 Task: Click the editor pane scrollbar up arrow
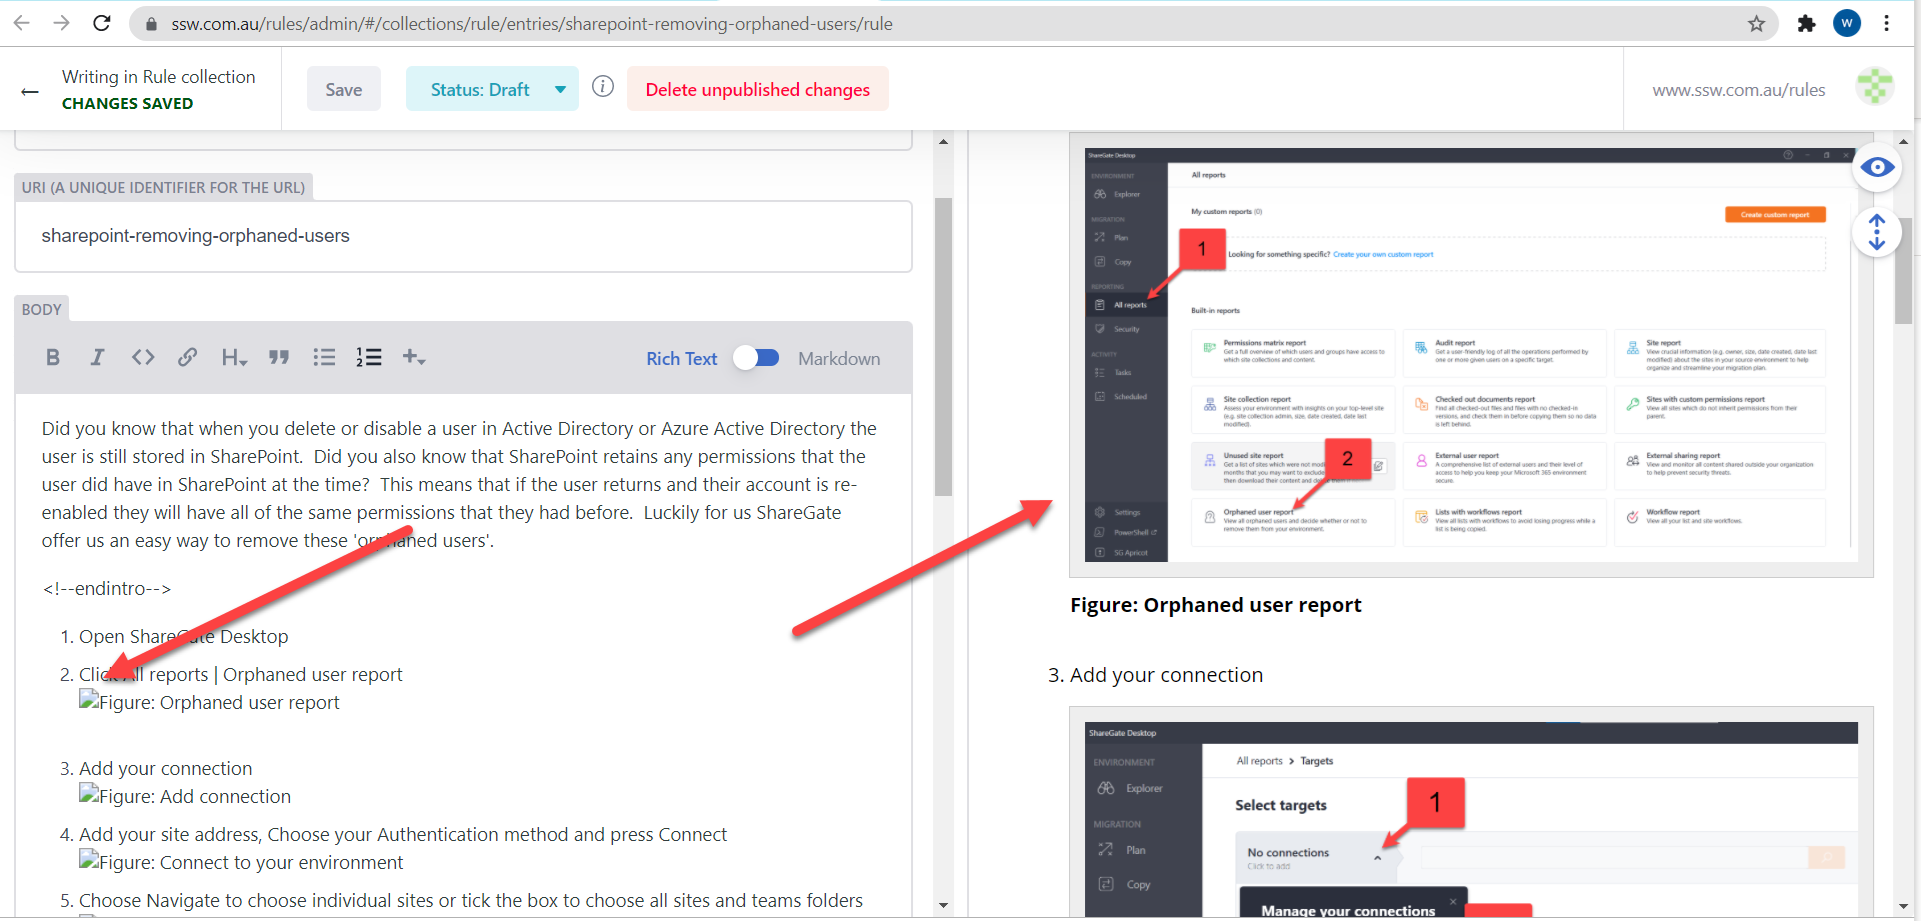pos(943,142)
